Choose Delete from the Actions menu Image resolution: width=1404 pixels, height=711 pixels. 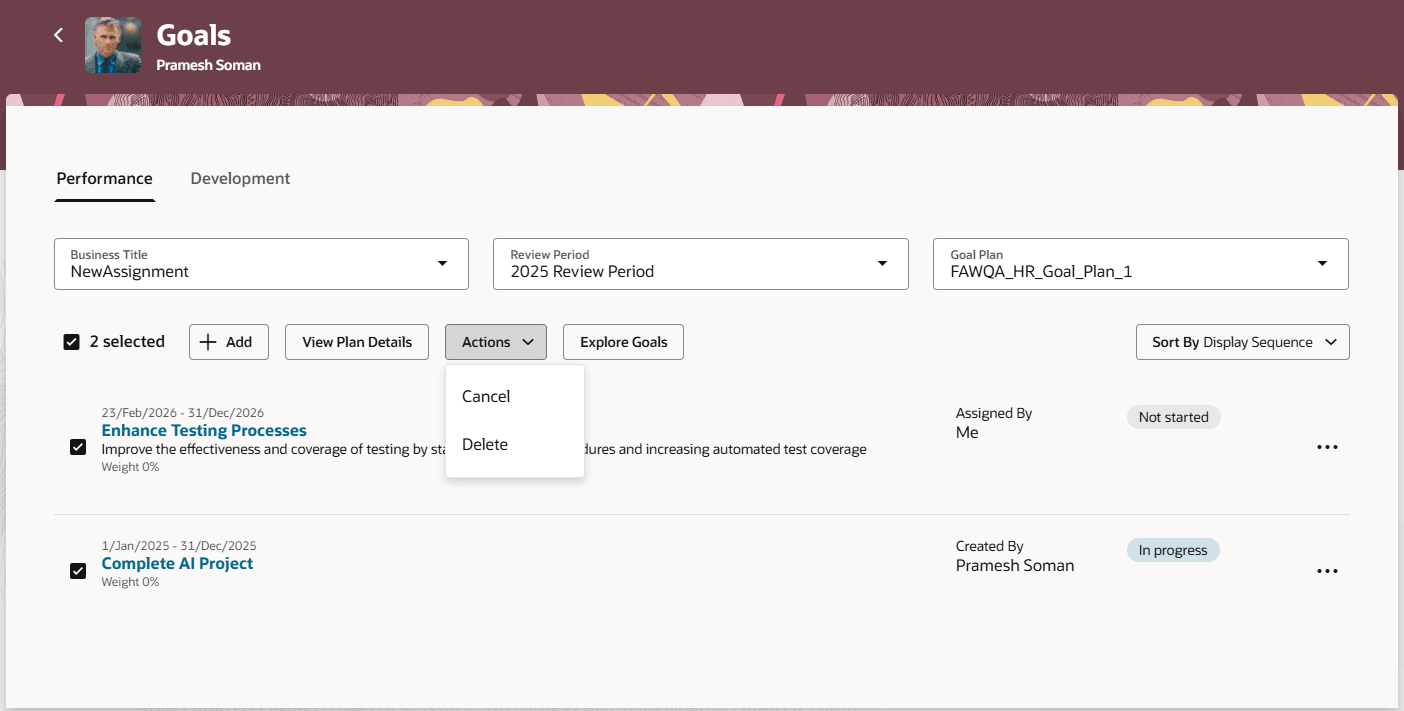(x=484, y=444)
